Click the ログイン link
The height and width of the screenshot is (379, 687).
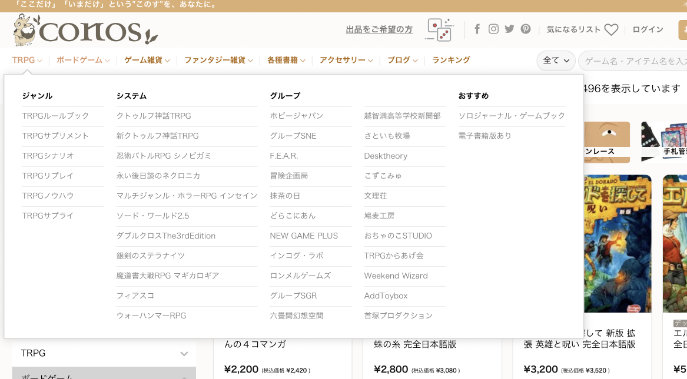648,29
